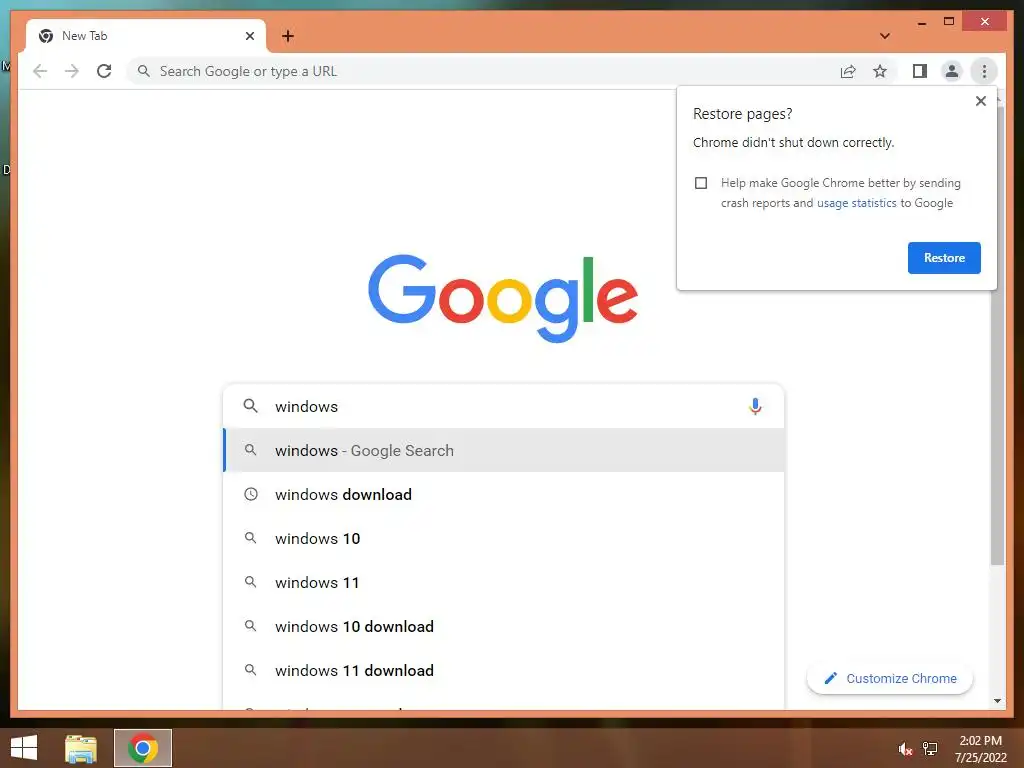The width and height of the screenshot is (1024, 768).
Task: Open Chrome's three-dot menu
Action: (x=984, y=71)
